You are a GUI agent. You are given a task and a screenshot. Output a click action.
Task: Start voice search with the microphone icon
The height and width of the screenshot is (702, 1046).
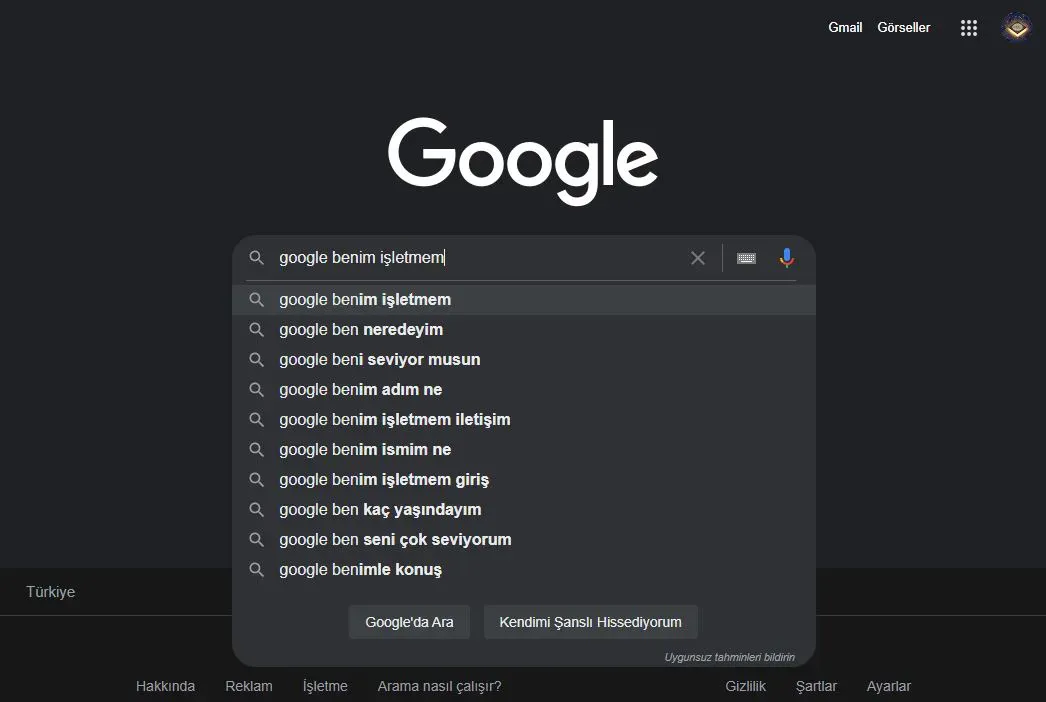coord(787,258)
